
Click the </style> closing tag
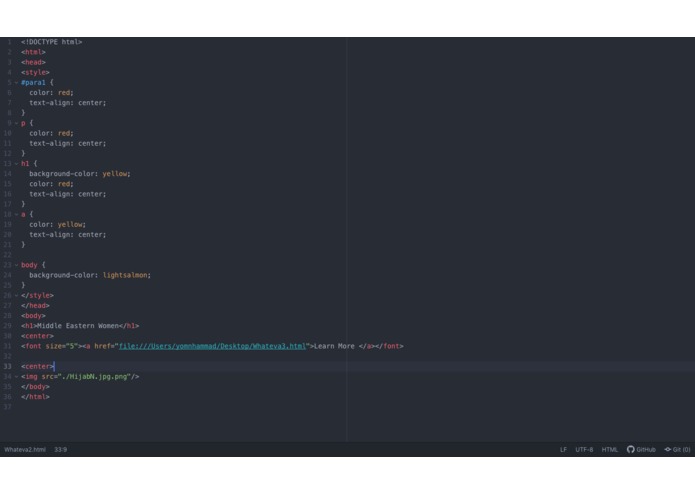click(37, 296)
